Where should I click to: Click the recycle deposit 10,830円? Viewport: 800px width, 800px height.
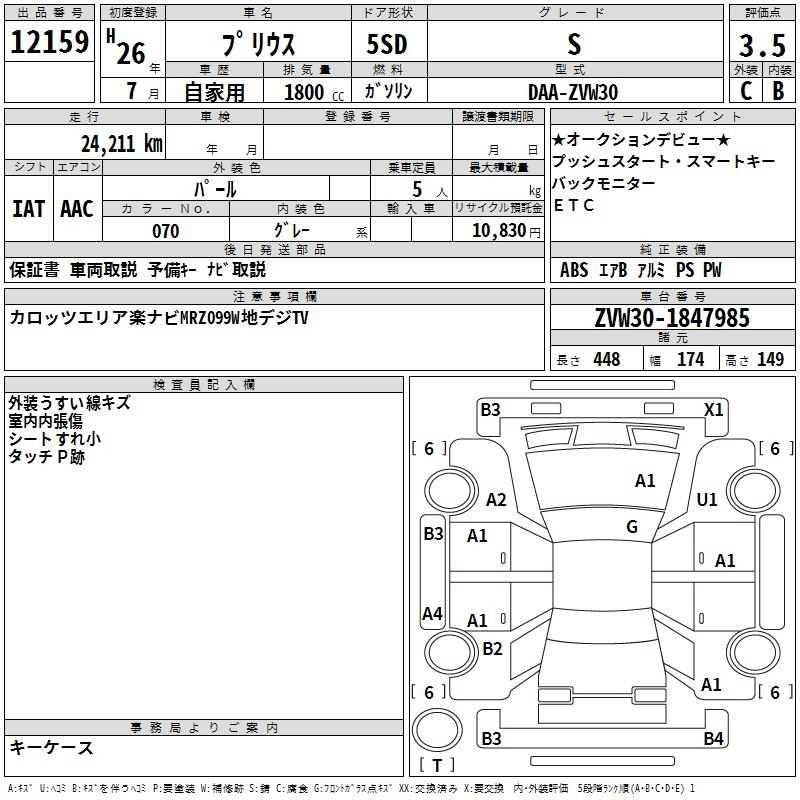(x=506, y=231)
